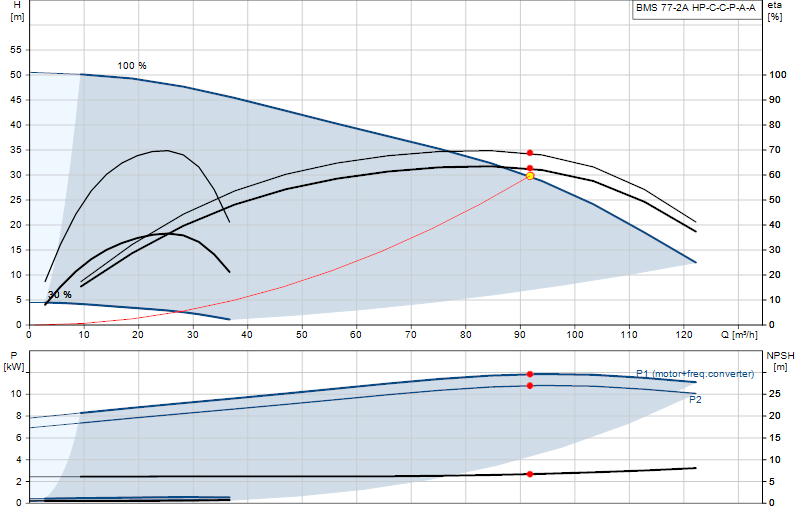800x520 pixels.
Task: Select the red dot on the NPSH curve
Action: pos(530,474)
